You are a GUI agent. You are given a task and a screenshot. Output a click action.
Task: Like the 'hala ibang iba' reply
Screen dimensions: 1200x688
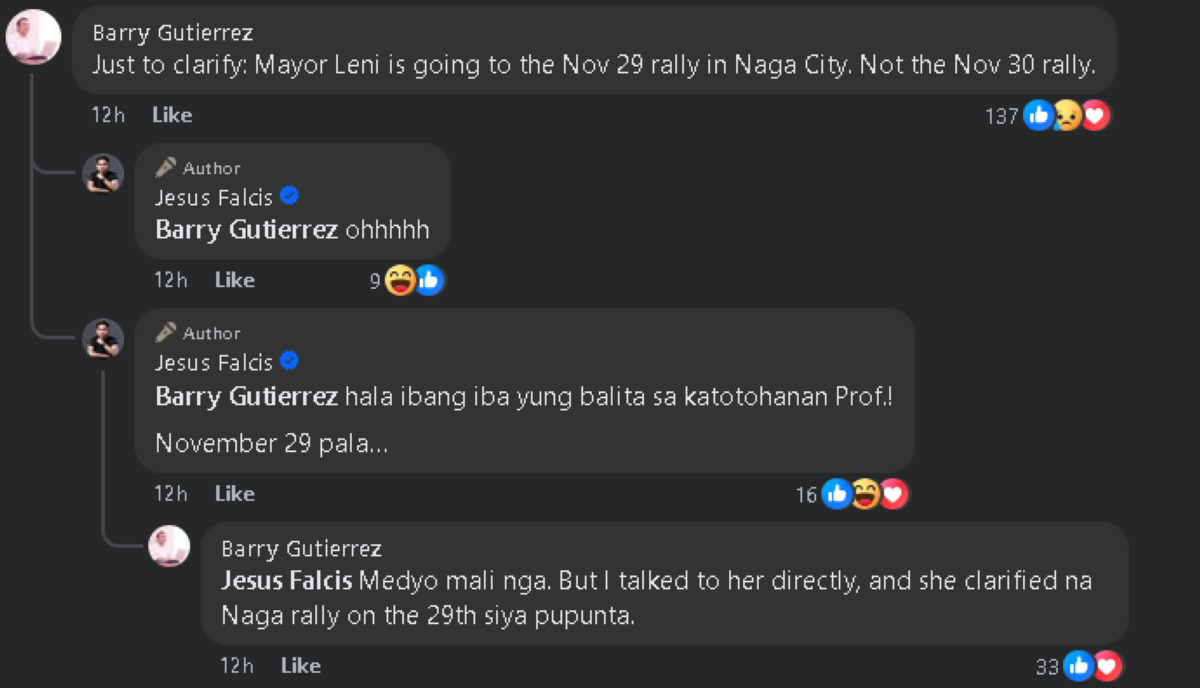click(234, 493)
